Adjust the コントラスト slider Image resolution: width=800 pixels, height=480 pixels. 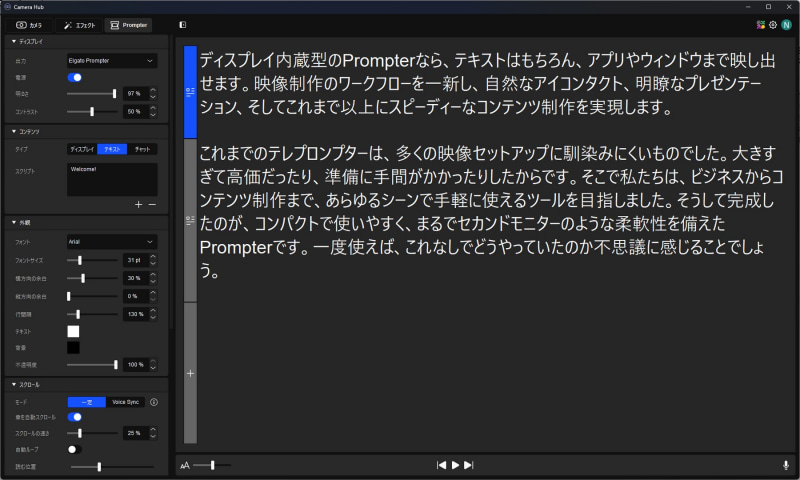[92, 111]
